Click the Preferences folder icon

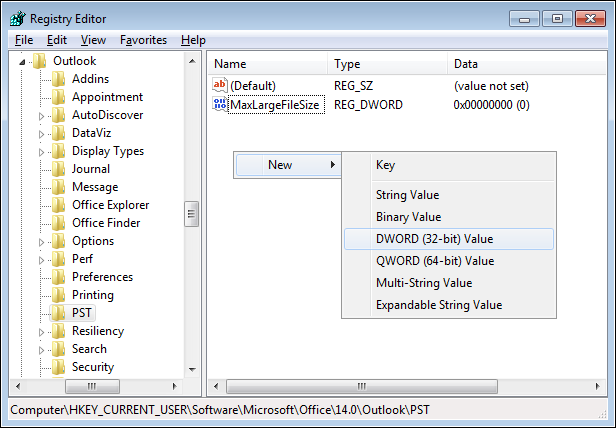click(59, 277)
